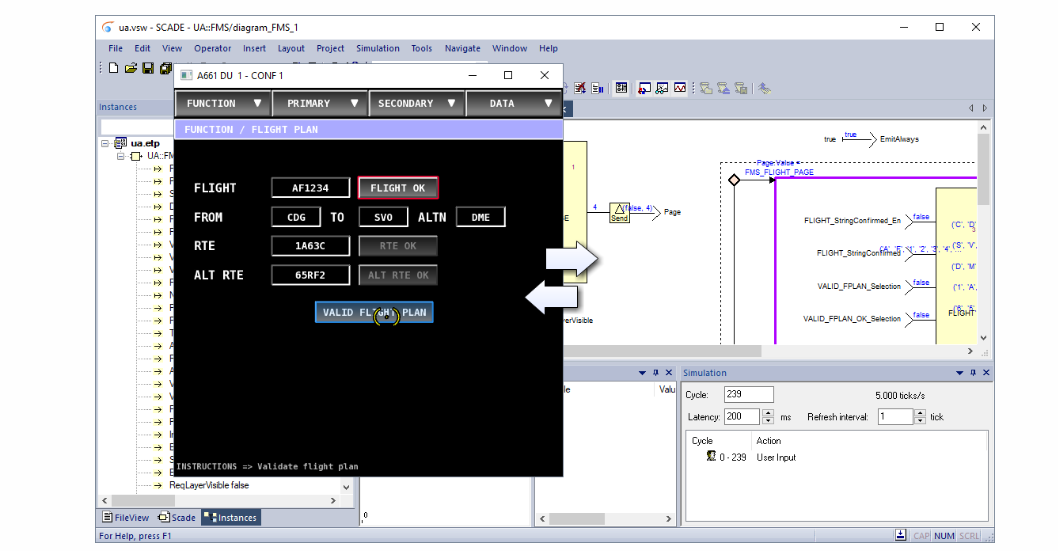The height and width of the screenshot is (551, 1058).
Task: Click the AF1234 flight field
Action: (x=310, y=188)
